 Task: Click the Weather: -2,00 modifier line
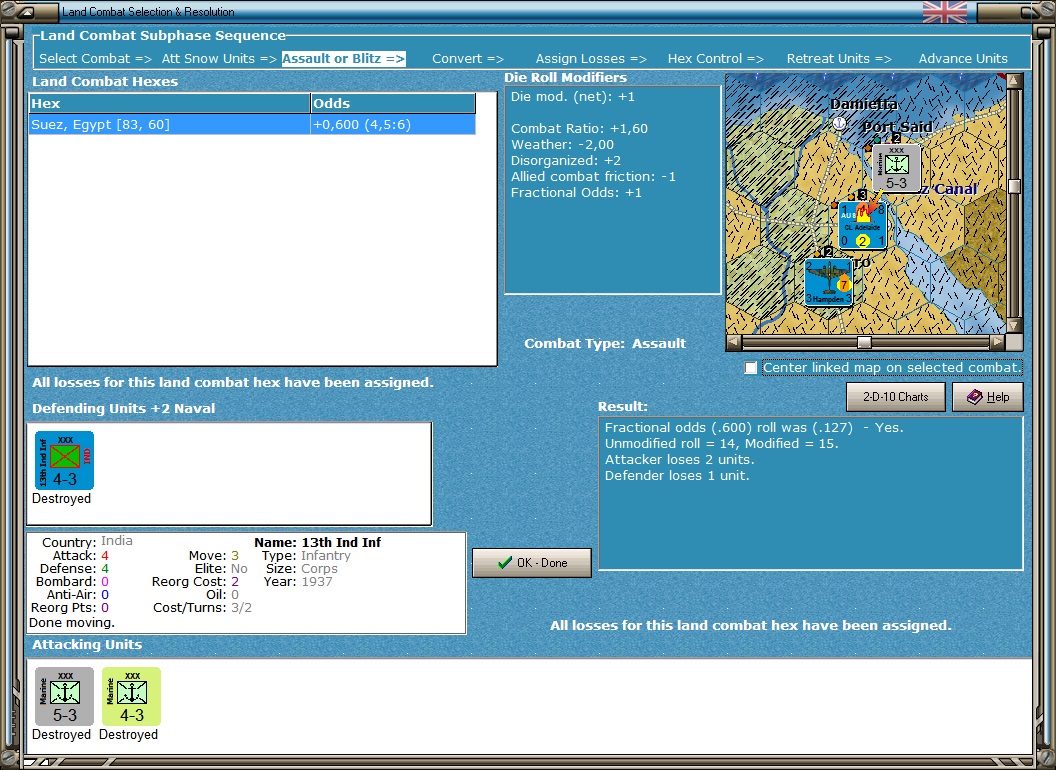pyautogui.click(x=562, y=145)
